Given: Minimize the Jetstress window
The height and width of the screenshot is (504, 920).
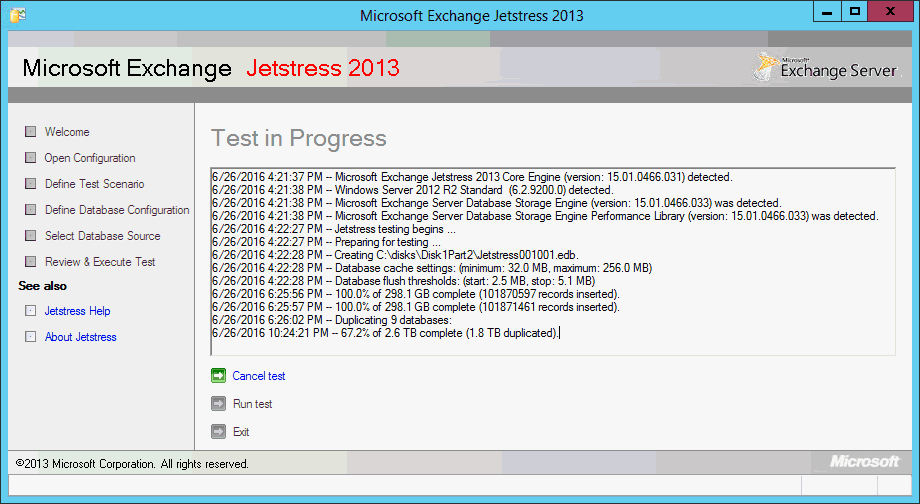Looking at the screenshot, I should pyautogui.click(x=827, y=11).
